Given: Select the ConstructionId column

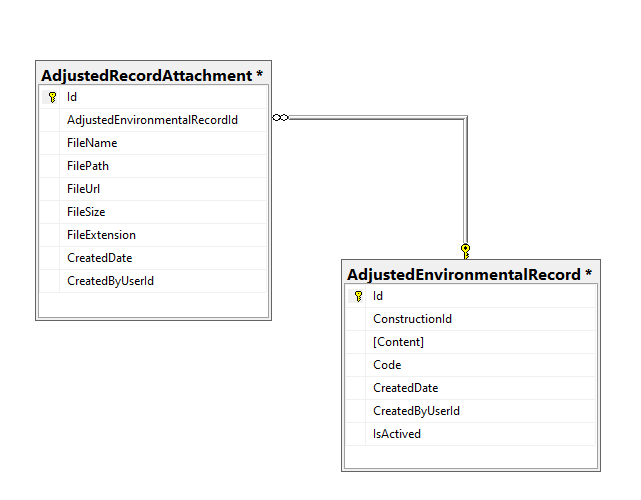Looking at the screenshot, I should [x=412, y=319].
